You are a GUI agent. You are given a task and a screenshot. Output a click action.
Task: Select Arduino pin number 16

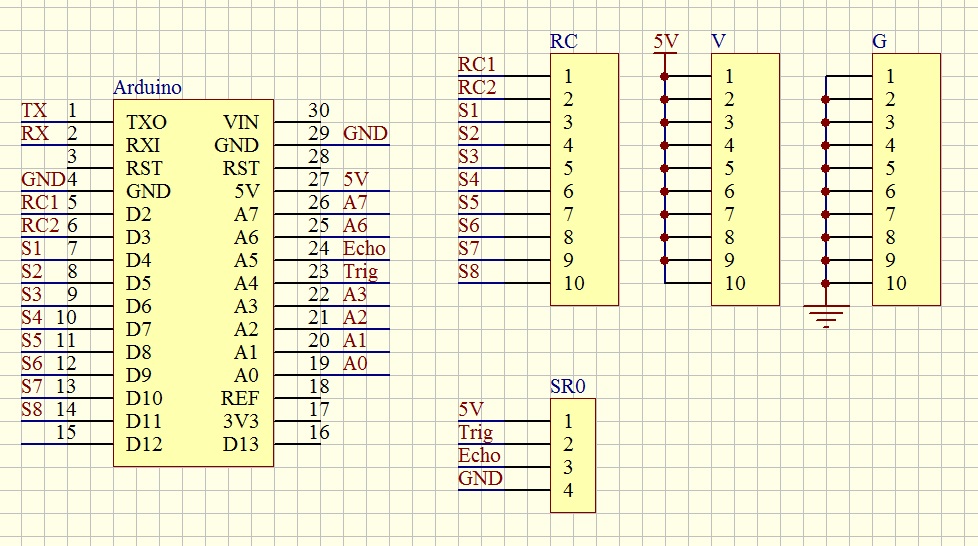click(319, 432)
